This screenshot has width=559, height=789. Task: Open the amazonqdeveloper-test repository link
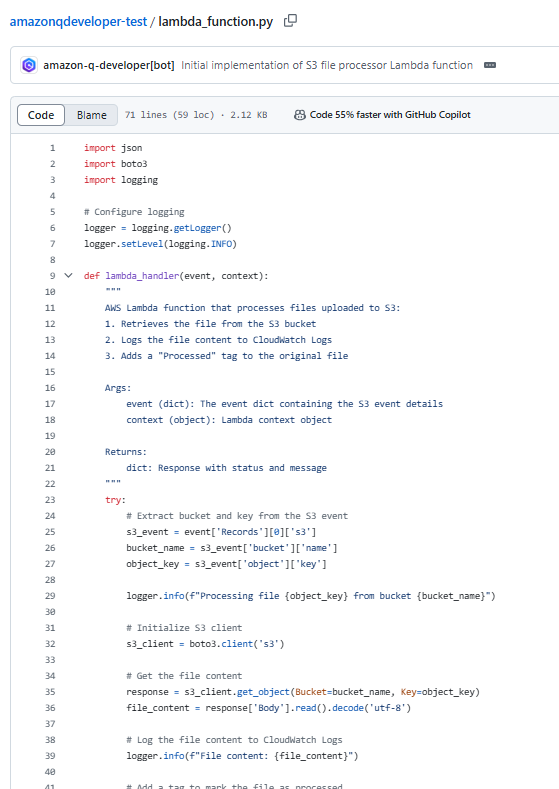point(78,22)
